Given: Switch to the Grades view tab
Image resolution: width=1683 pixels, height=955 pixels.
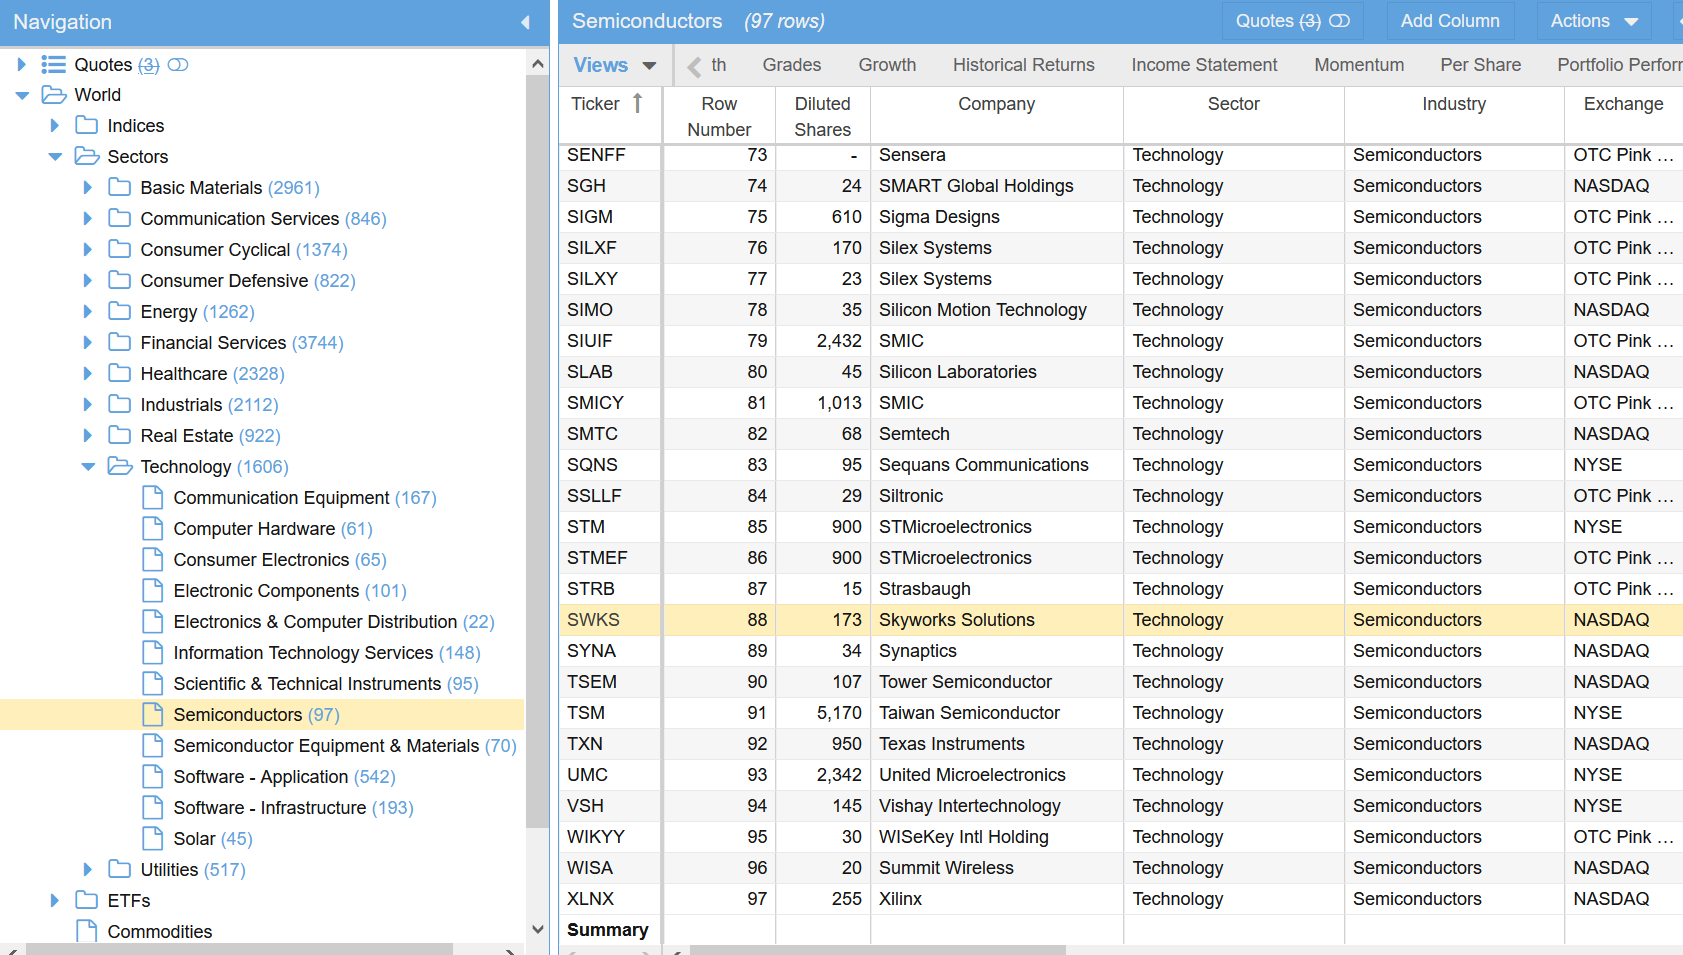Looking at the screenshot, I should coord(791,65).
